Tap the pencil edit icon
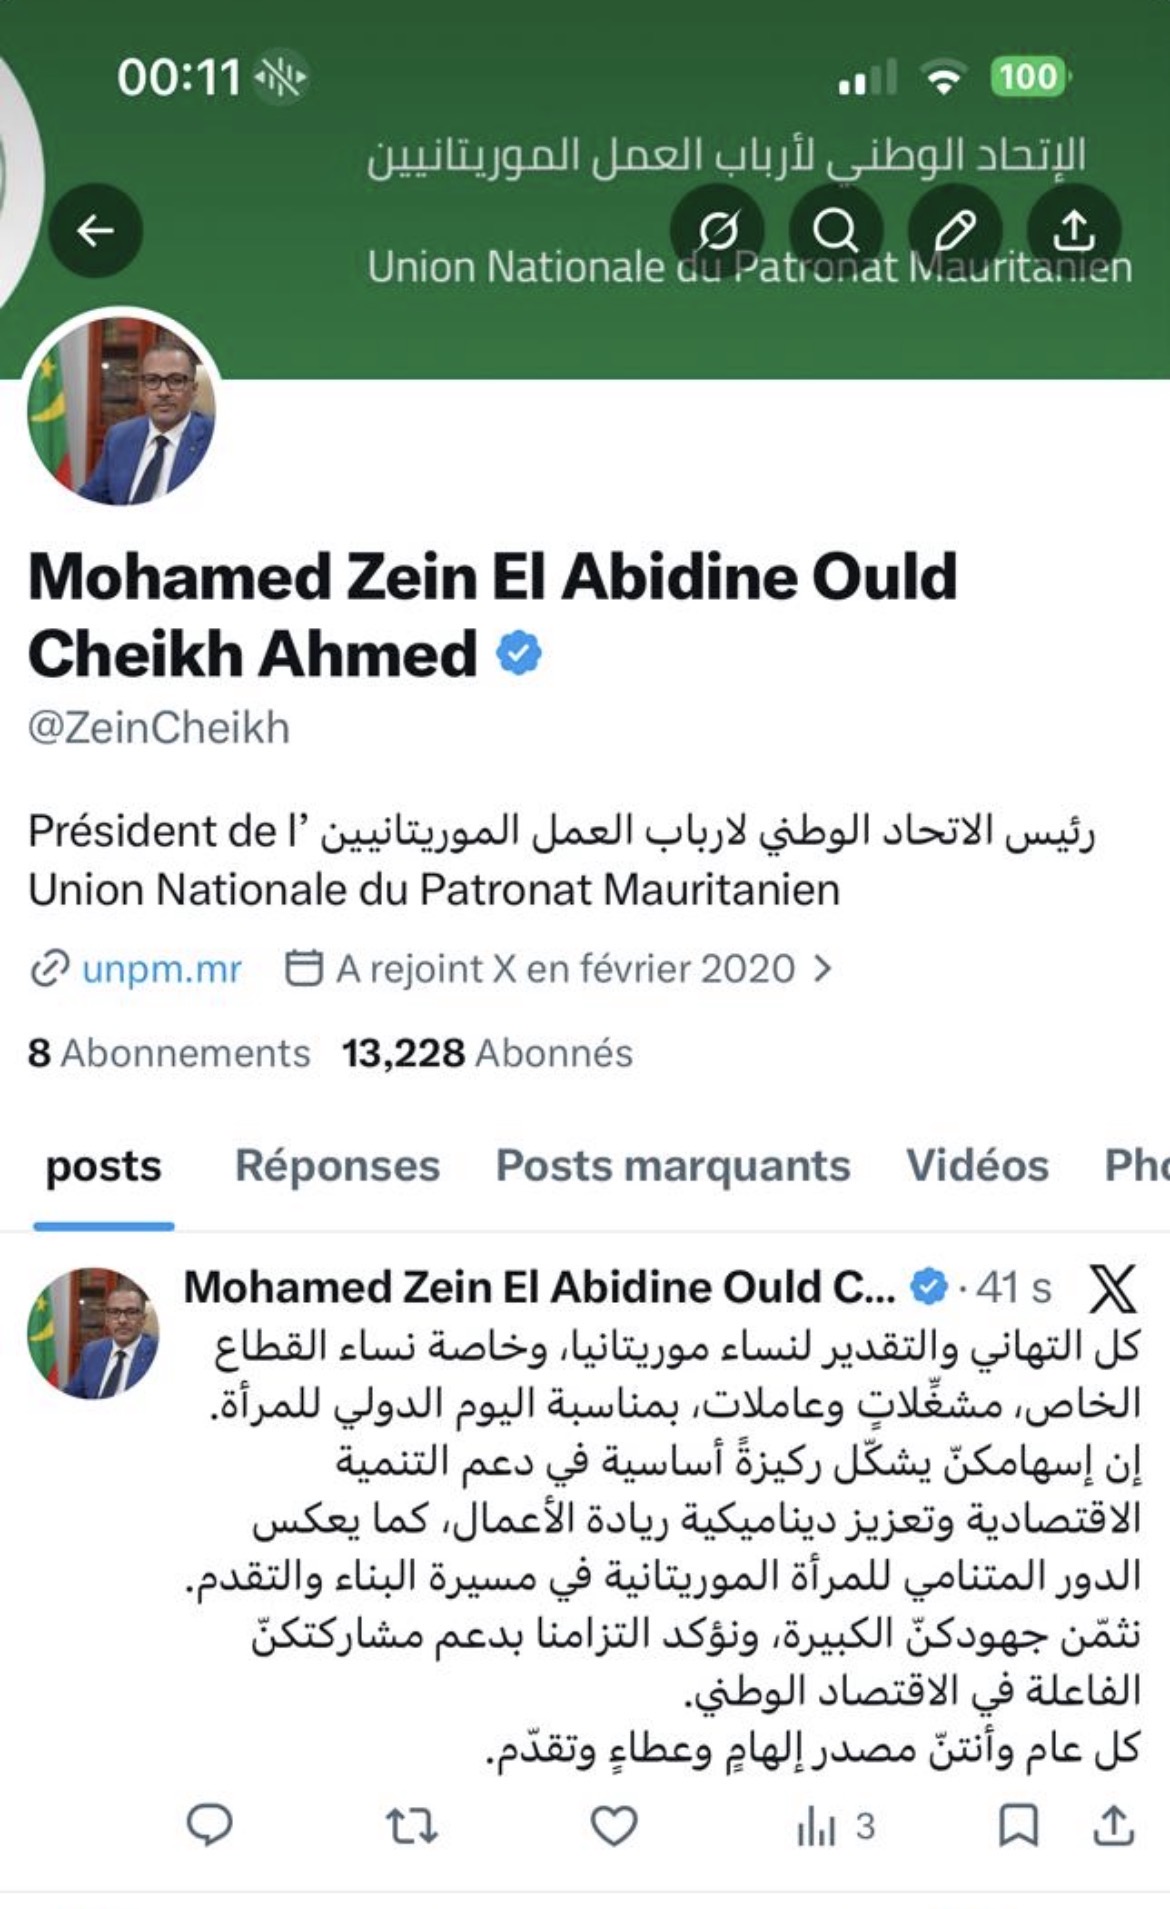The width and height of the screenshot is (1170, 1909). 955,231
